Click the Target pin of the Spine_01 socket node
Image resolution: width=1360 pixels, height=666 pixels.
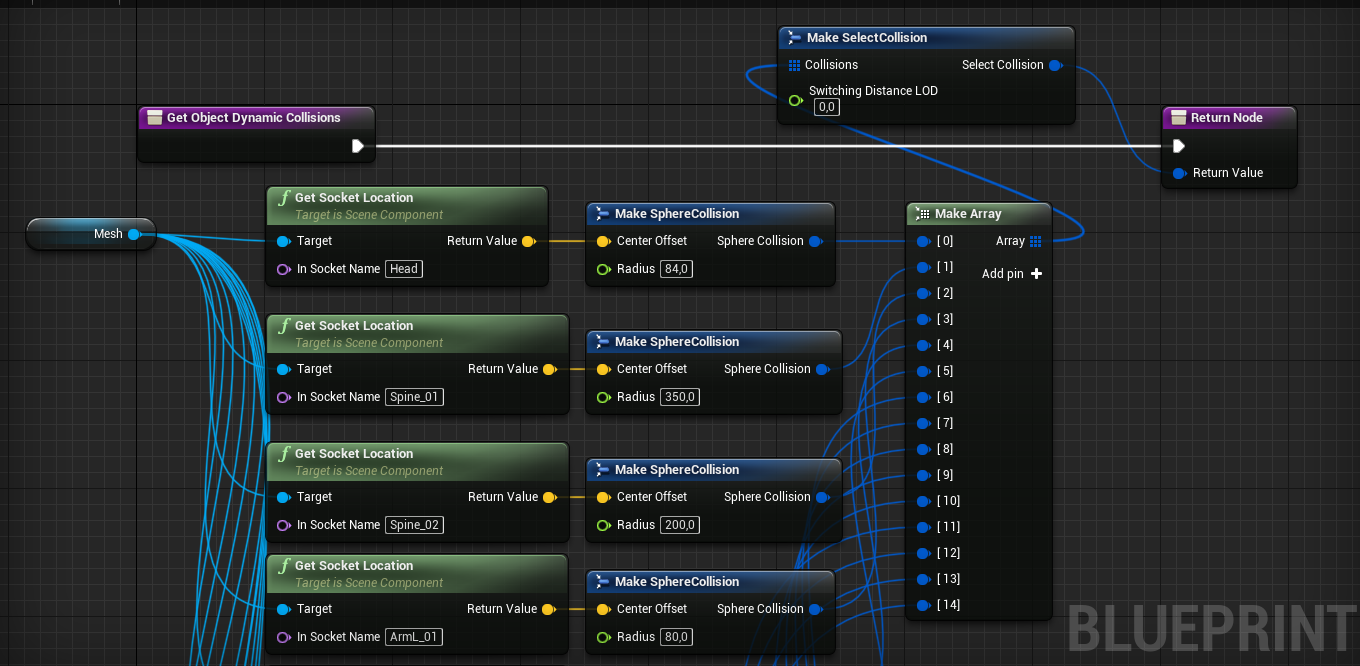tap(283, 369)
